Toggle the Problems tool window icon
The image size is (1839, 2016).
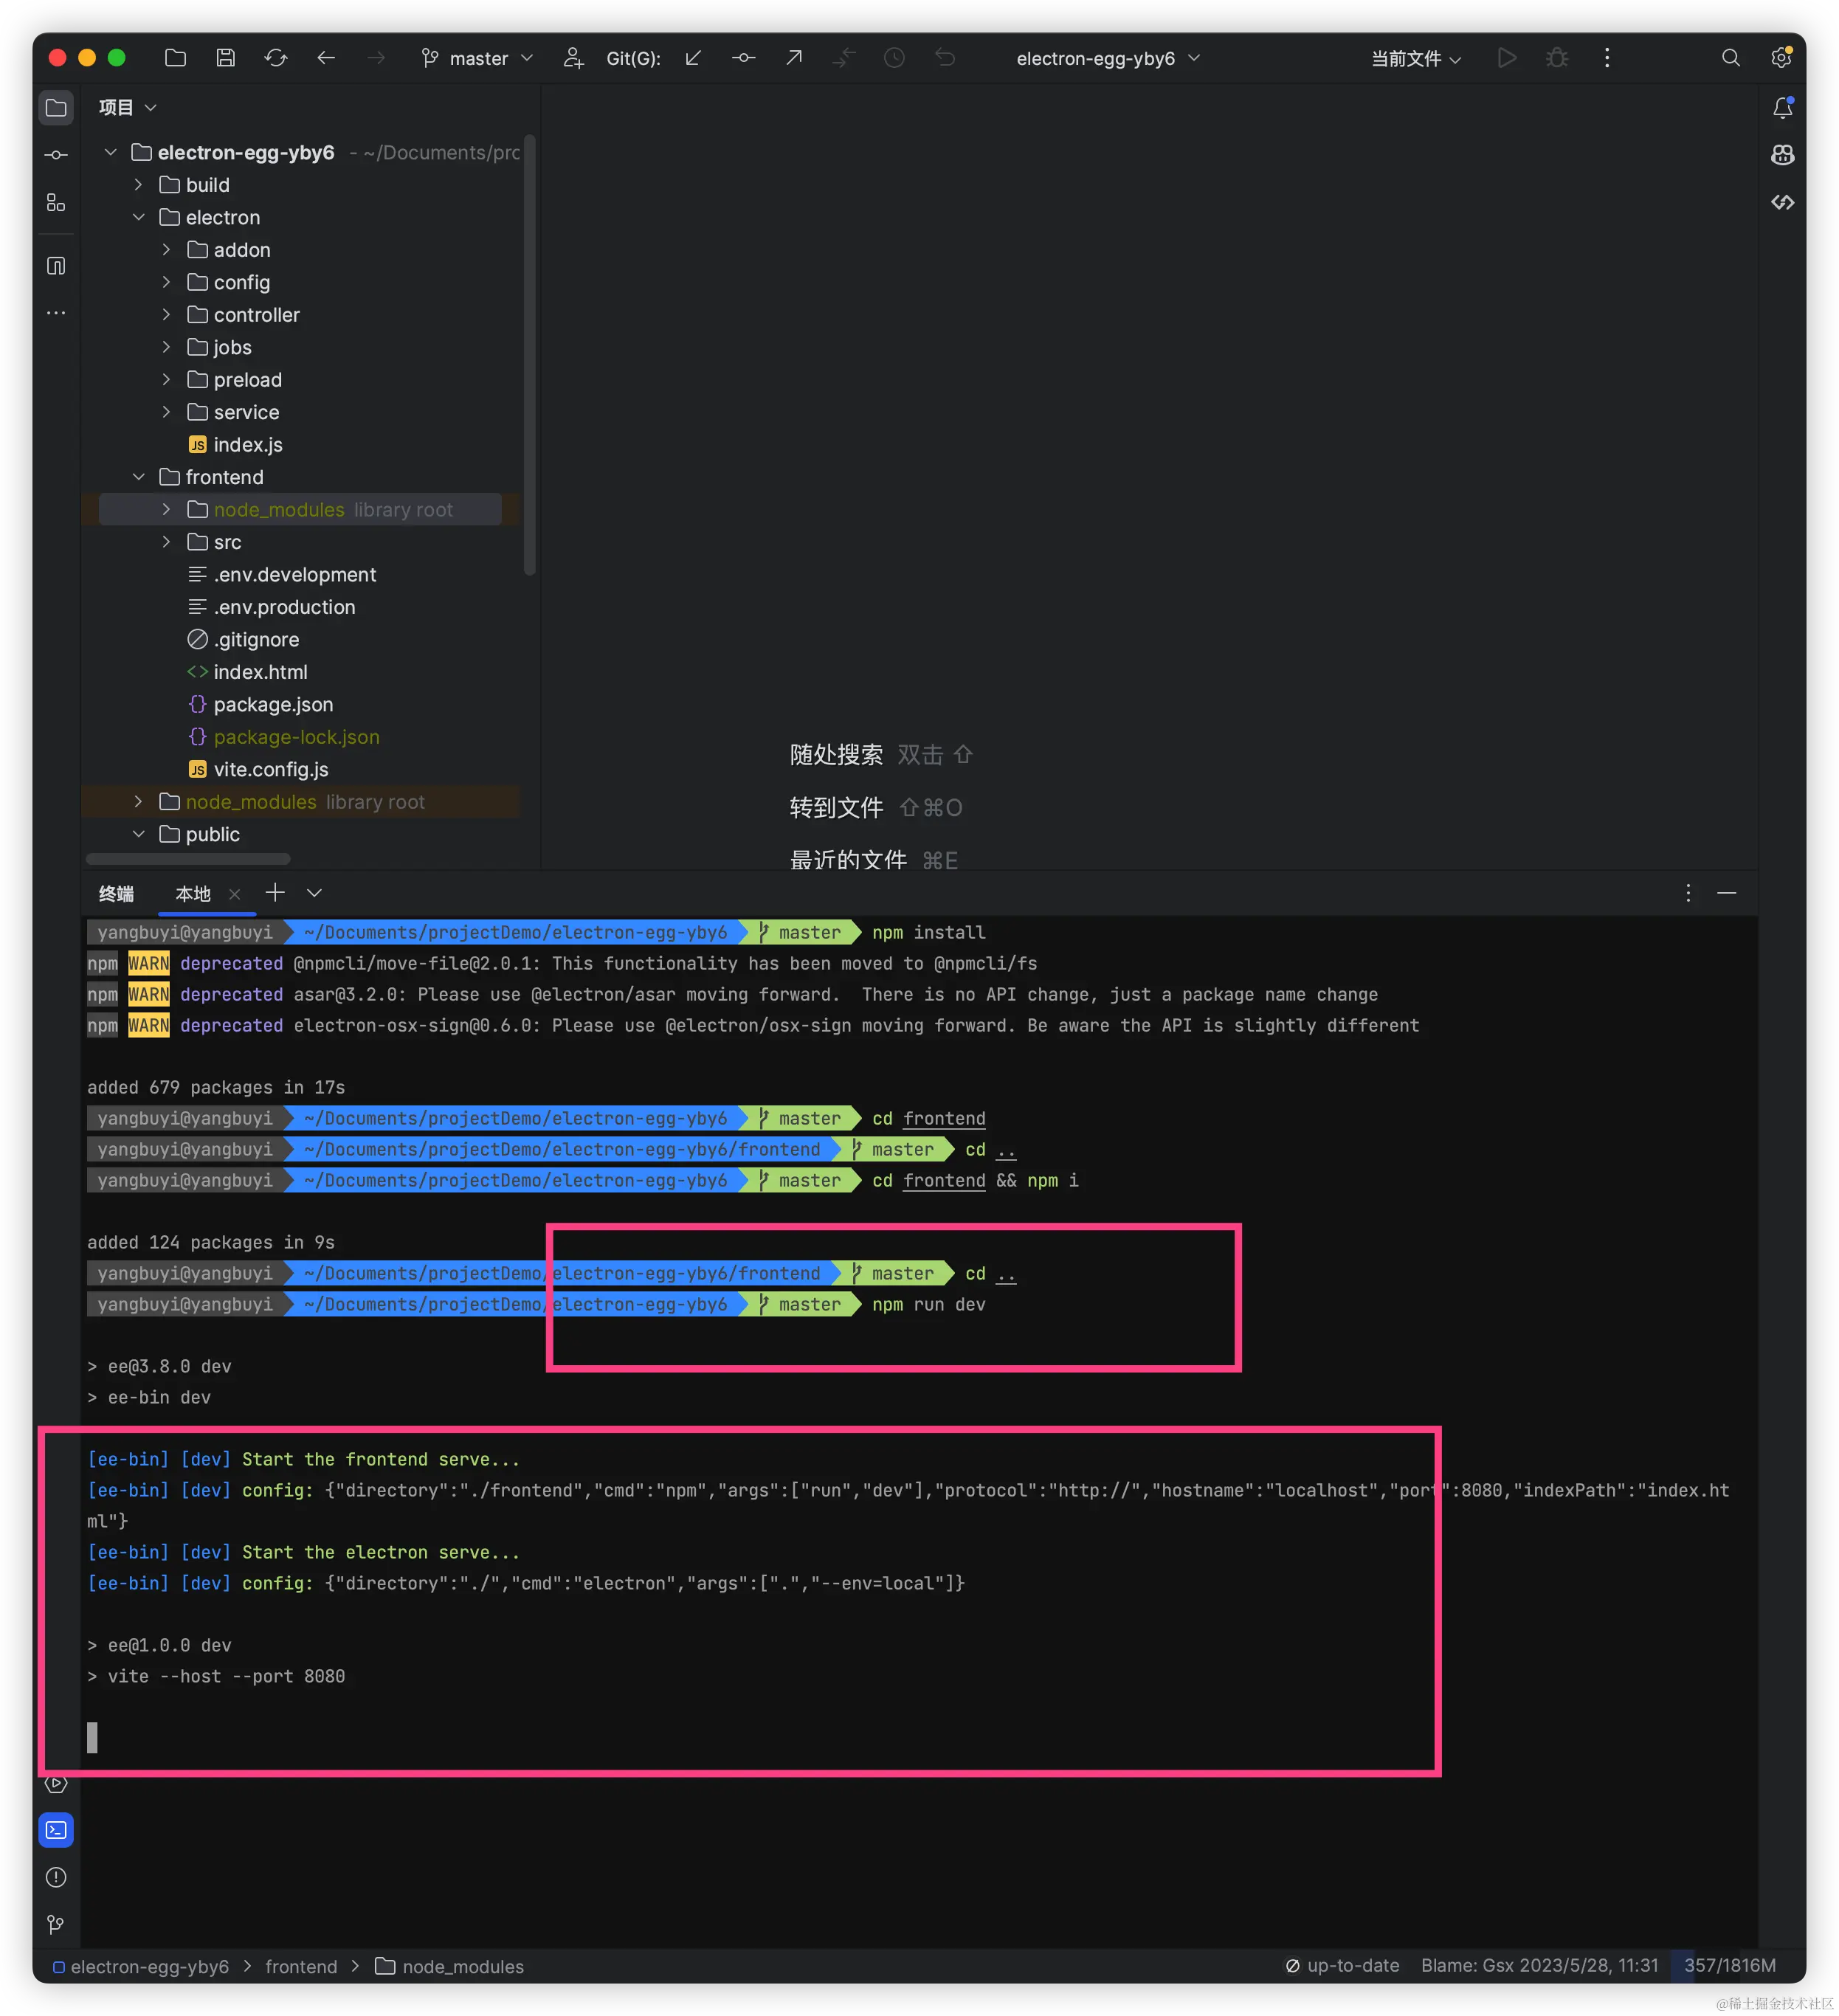[56, 1877]
